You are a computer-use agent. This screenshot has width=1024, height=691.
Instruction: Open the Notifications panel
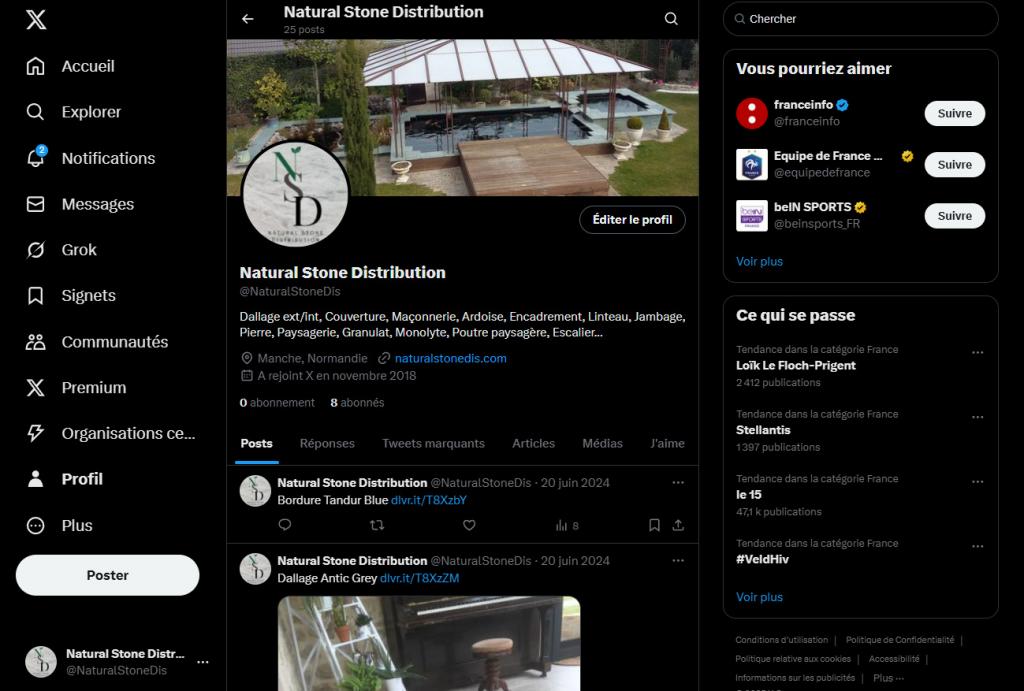(107, 158)
